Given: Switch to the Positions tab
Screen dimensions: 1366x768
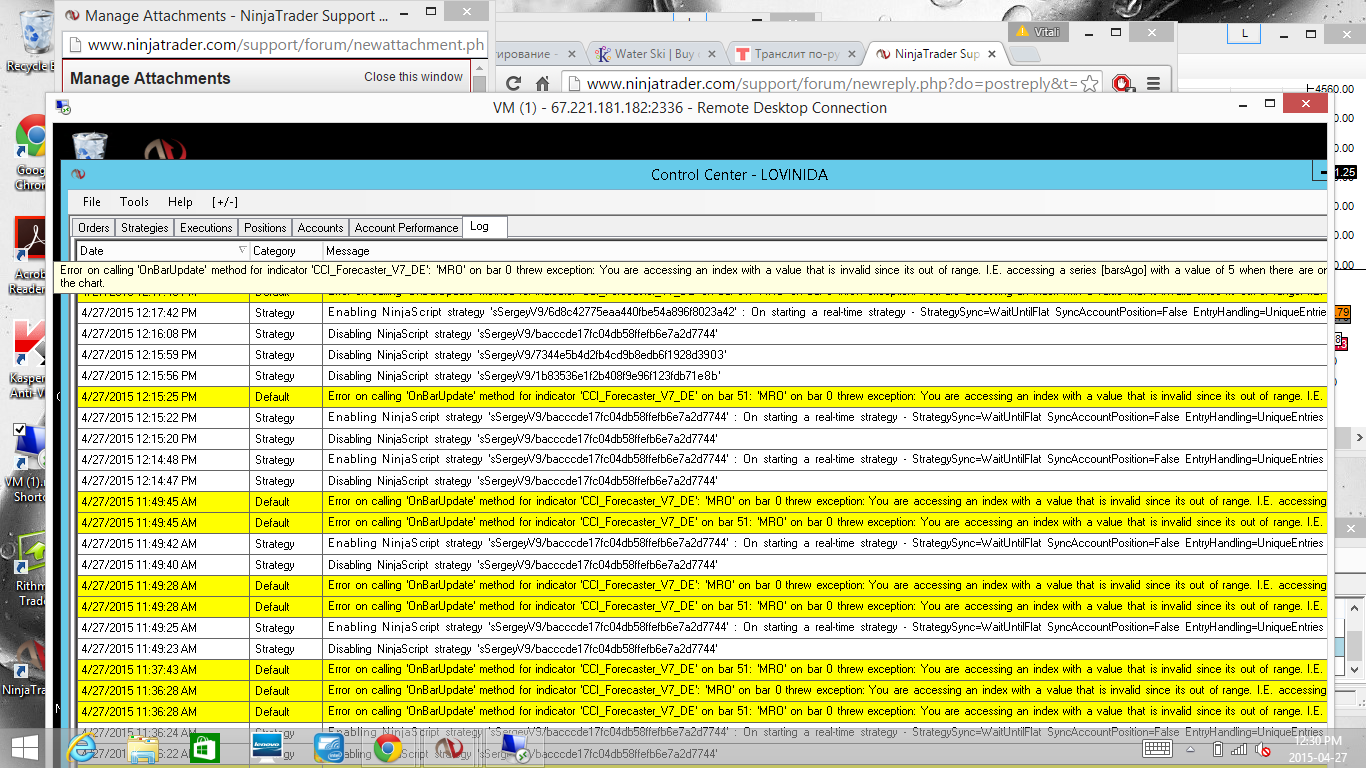Looking at the screenshot, I should (265, 228).
